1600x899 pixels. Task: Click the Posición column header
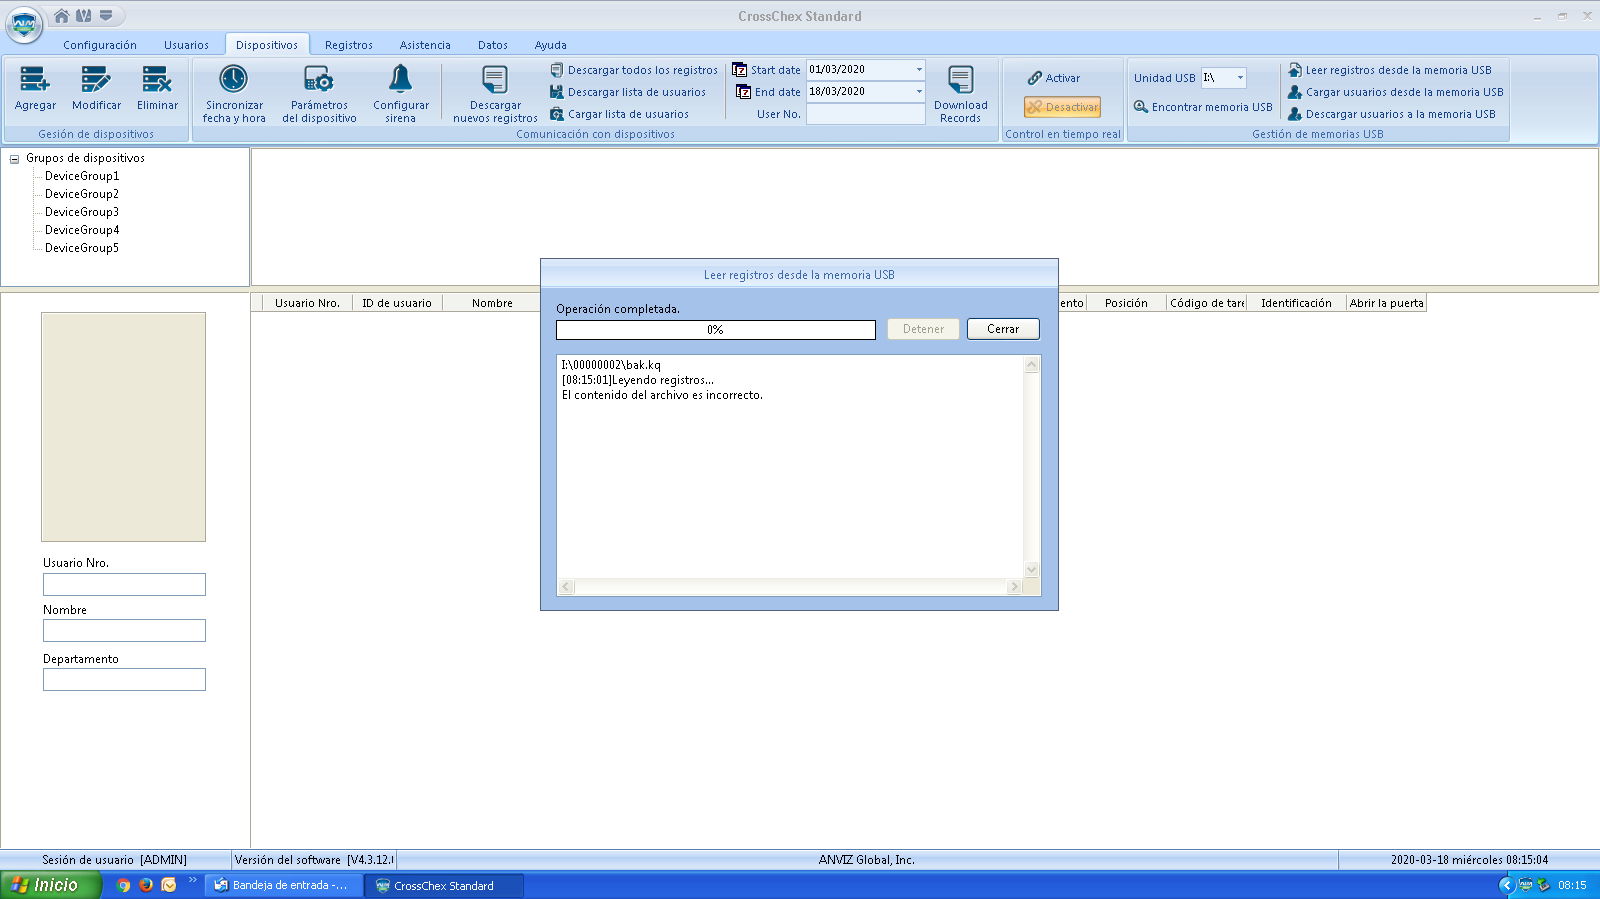point(1126,303)
